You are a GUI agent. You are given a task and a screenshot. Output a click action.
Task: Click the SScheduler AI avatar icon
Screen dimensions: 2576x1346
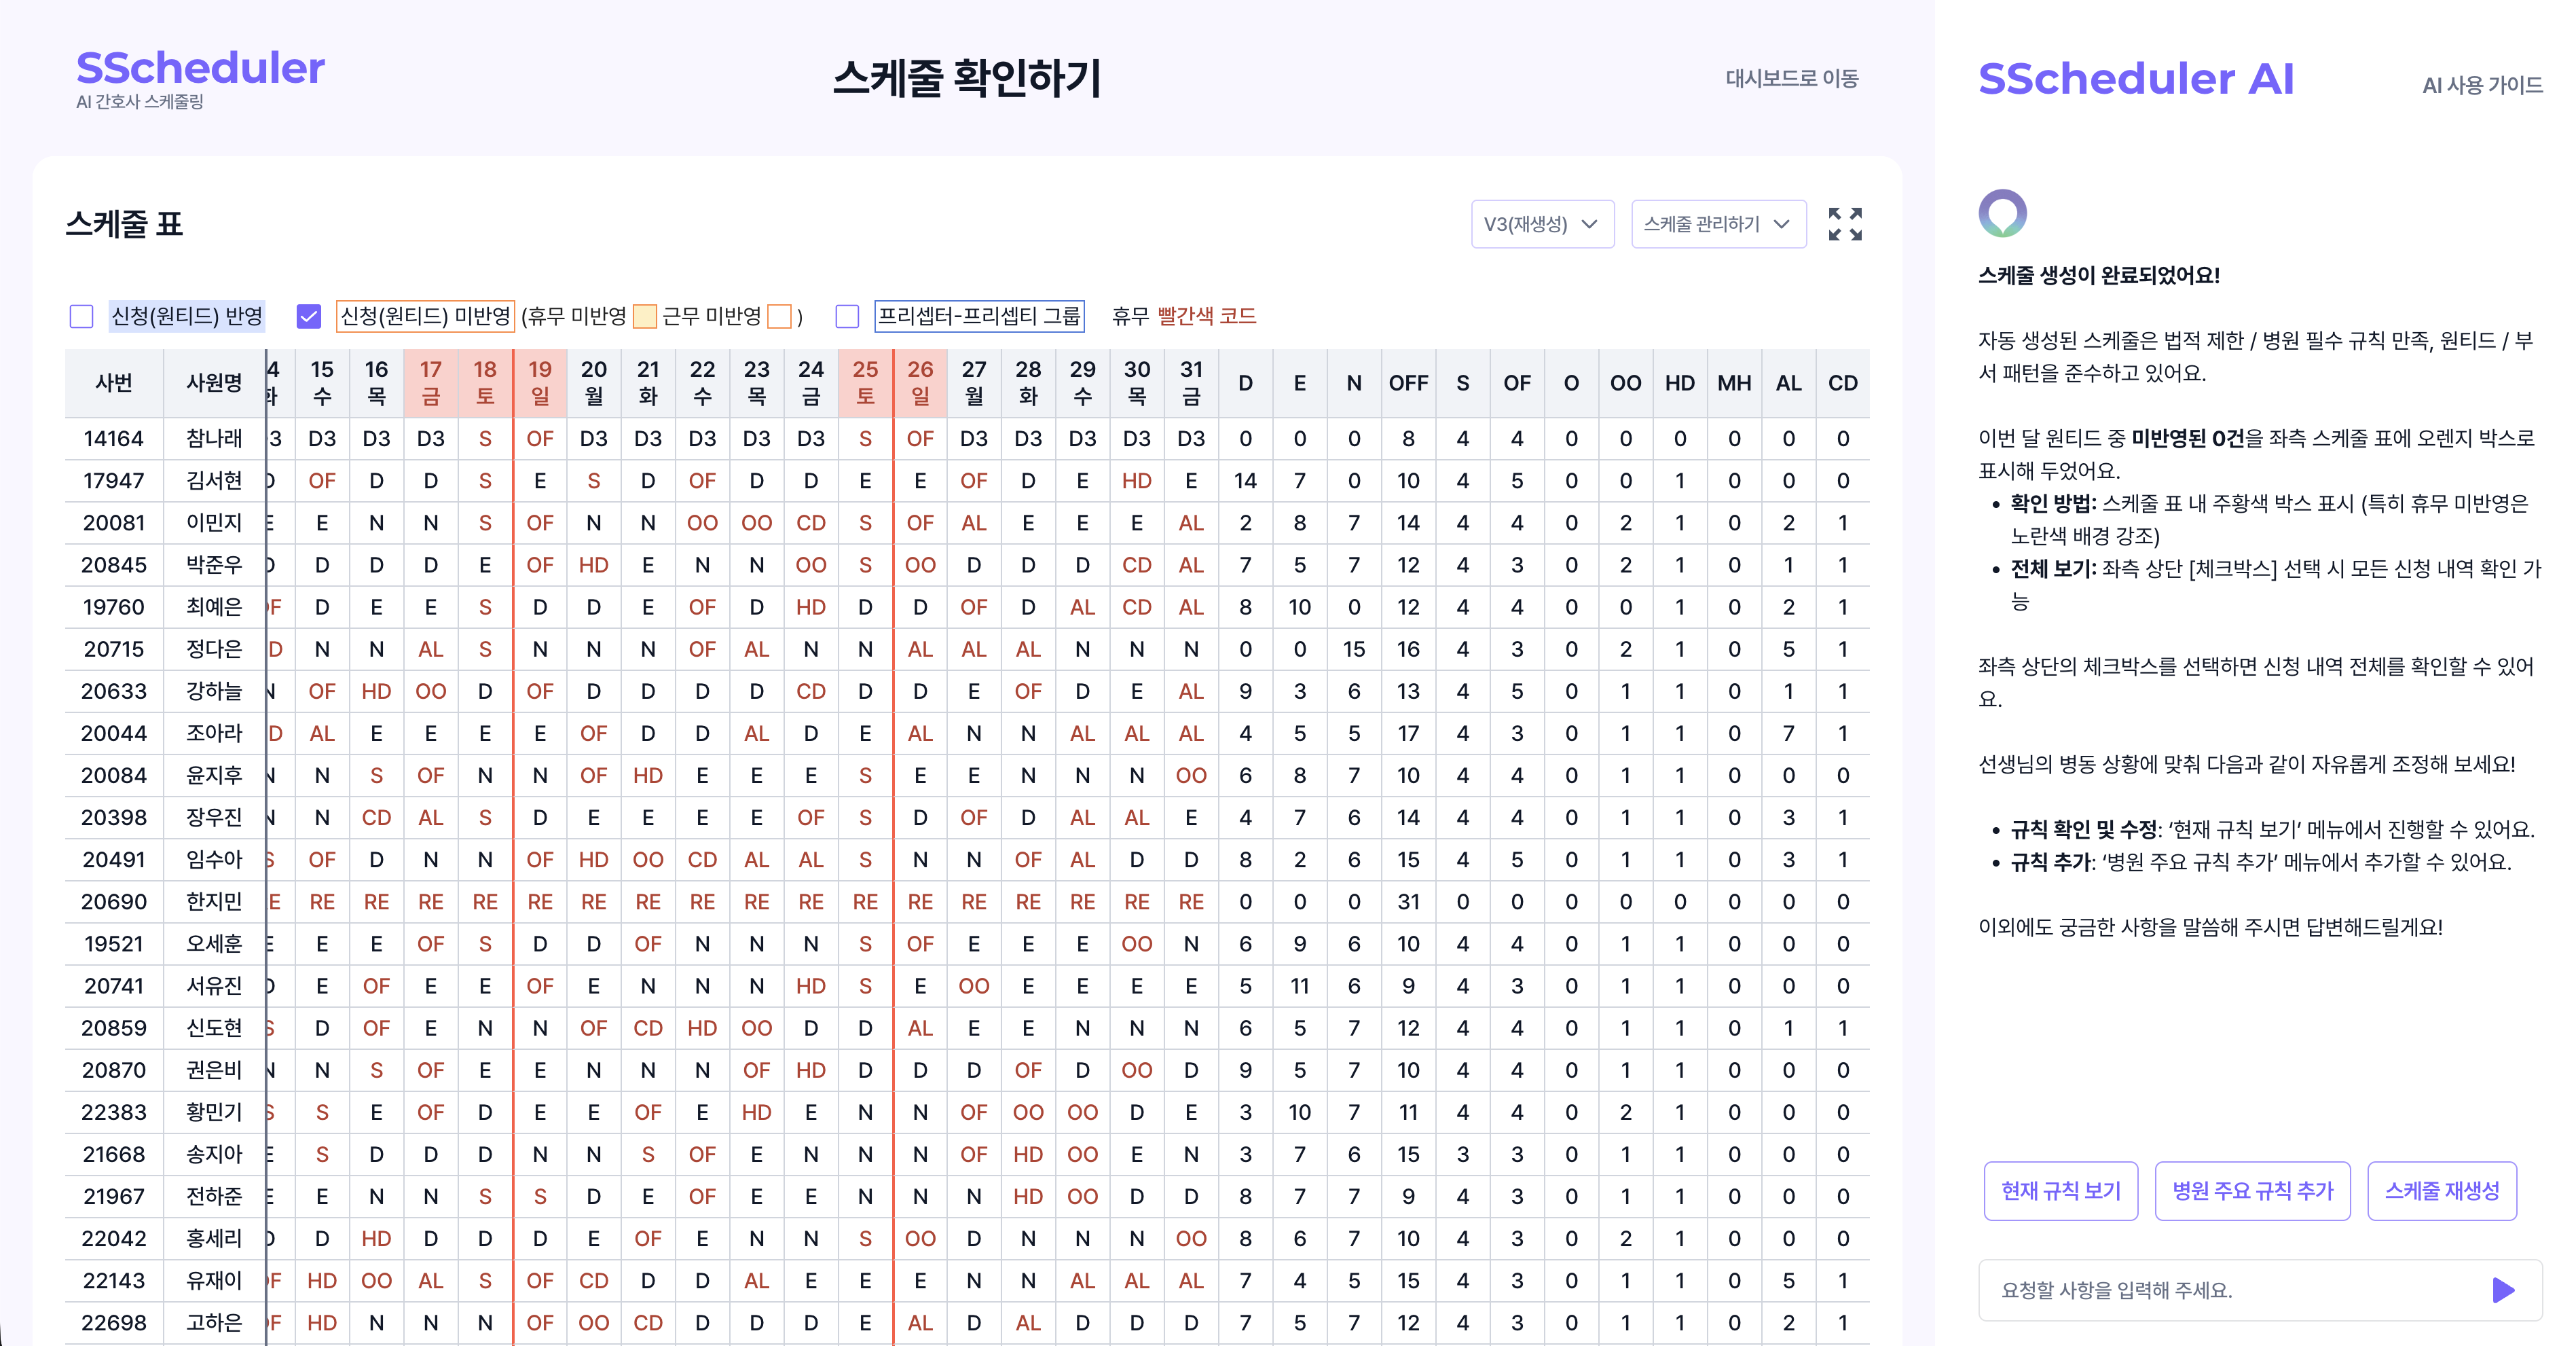[2002, 213]
